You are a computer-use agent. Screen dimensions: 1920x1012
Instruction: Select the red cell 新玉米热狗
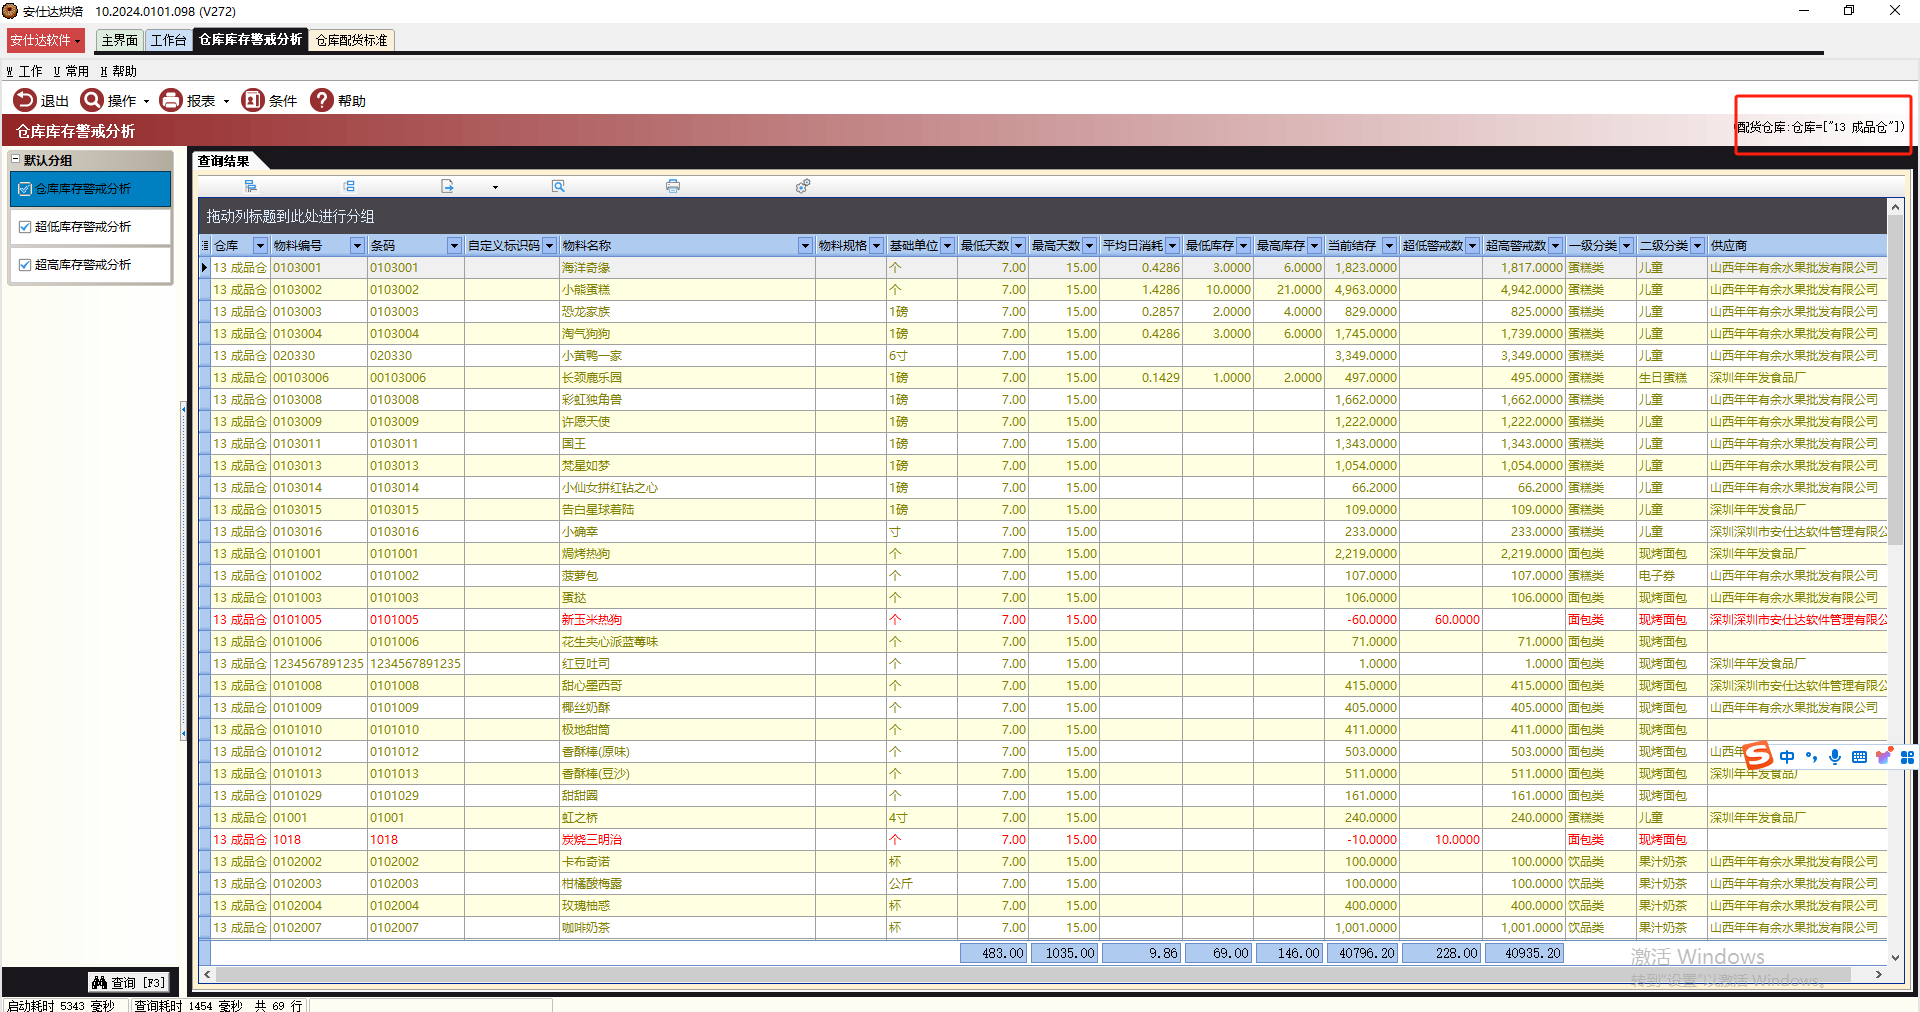(x=687, y=620)
